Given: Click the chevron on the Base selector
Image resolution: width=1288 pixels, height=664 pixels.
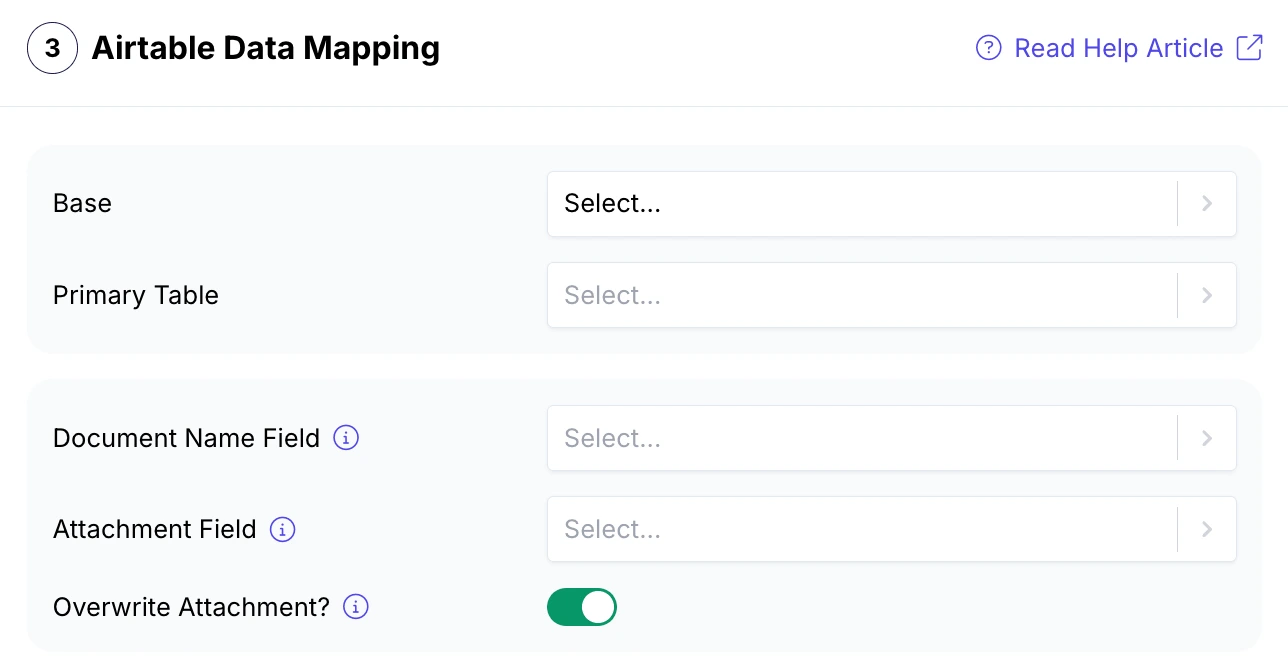Looking at the screenshot, I should 1206,204.
